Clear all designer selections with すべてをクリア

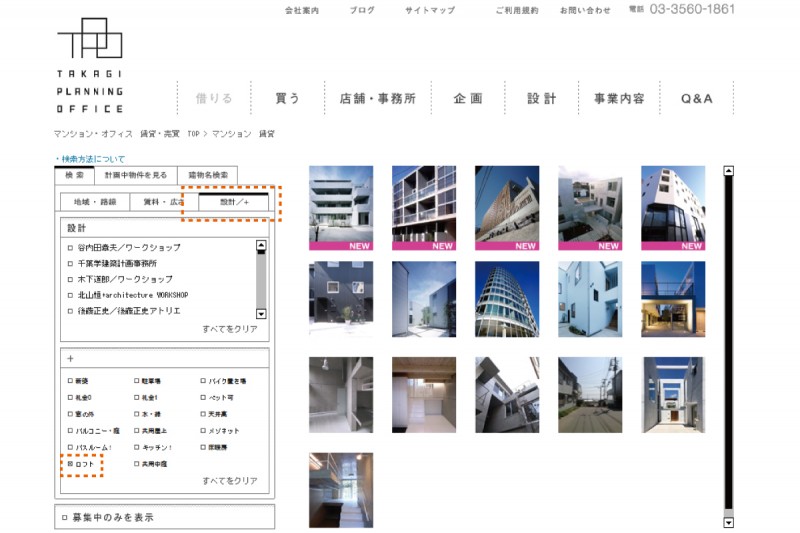tap(230, 329)
